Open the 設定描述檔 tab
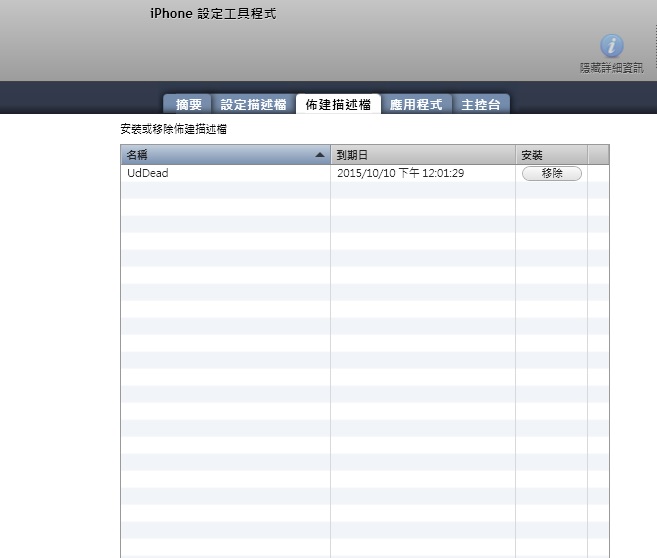Viewport: 657px width, 558px height. [253, 104]
